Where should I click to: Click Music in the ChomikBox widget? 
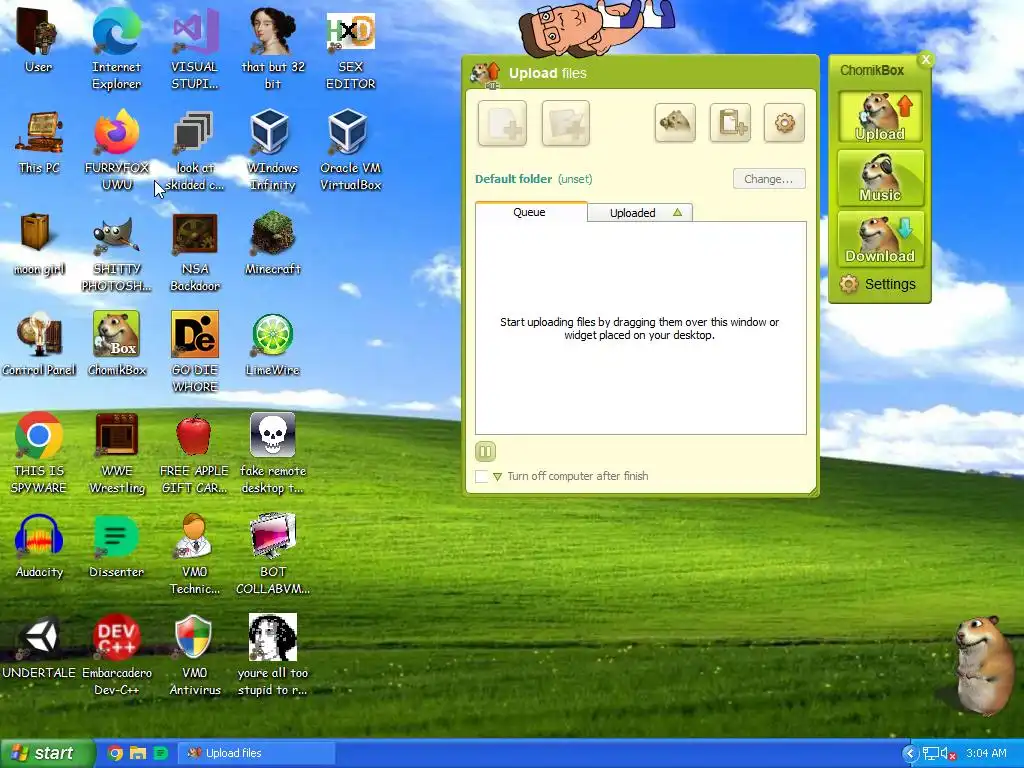(880, 178)
